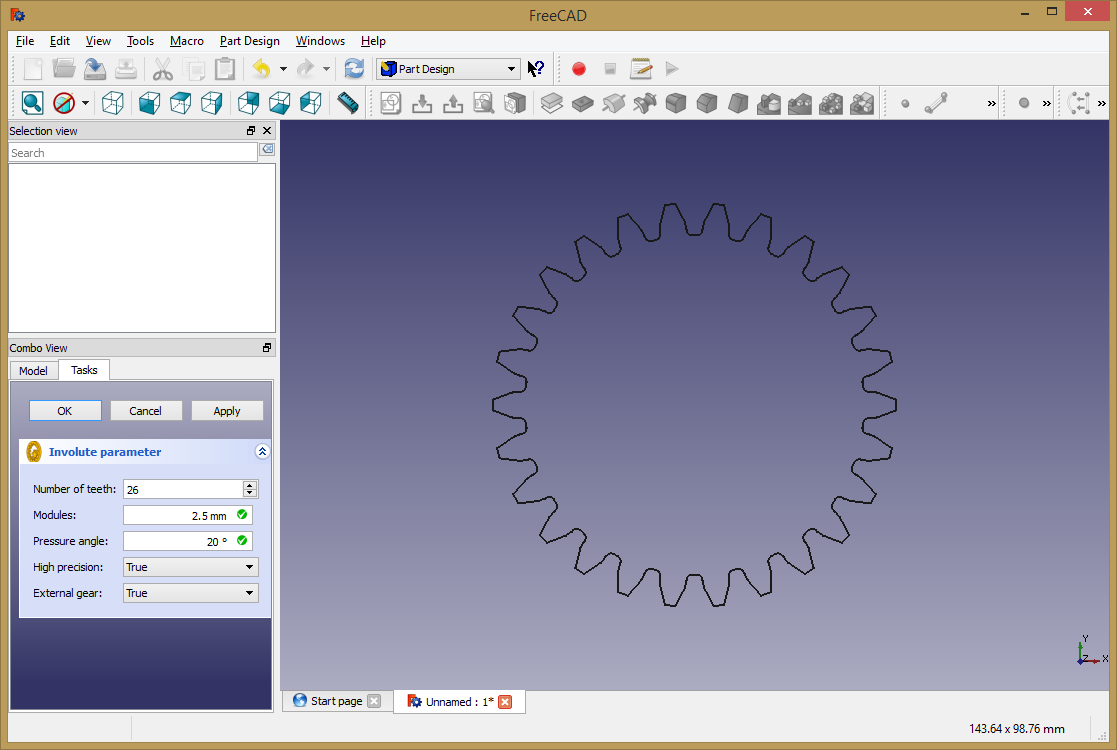Image resolution: width=1117 pixels, height=750 pixels.
Task: Click the Polar pattern icon
Action: pos(831,103)
